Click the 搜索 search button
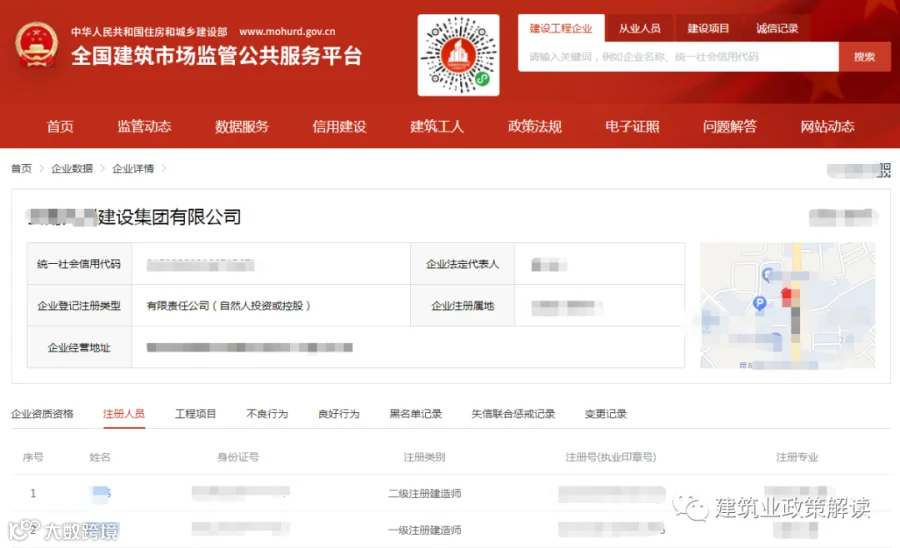 864,57
